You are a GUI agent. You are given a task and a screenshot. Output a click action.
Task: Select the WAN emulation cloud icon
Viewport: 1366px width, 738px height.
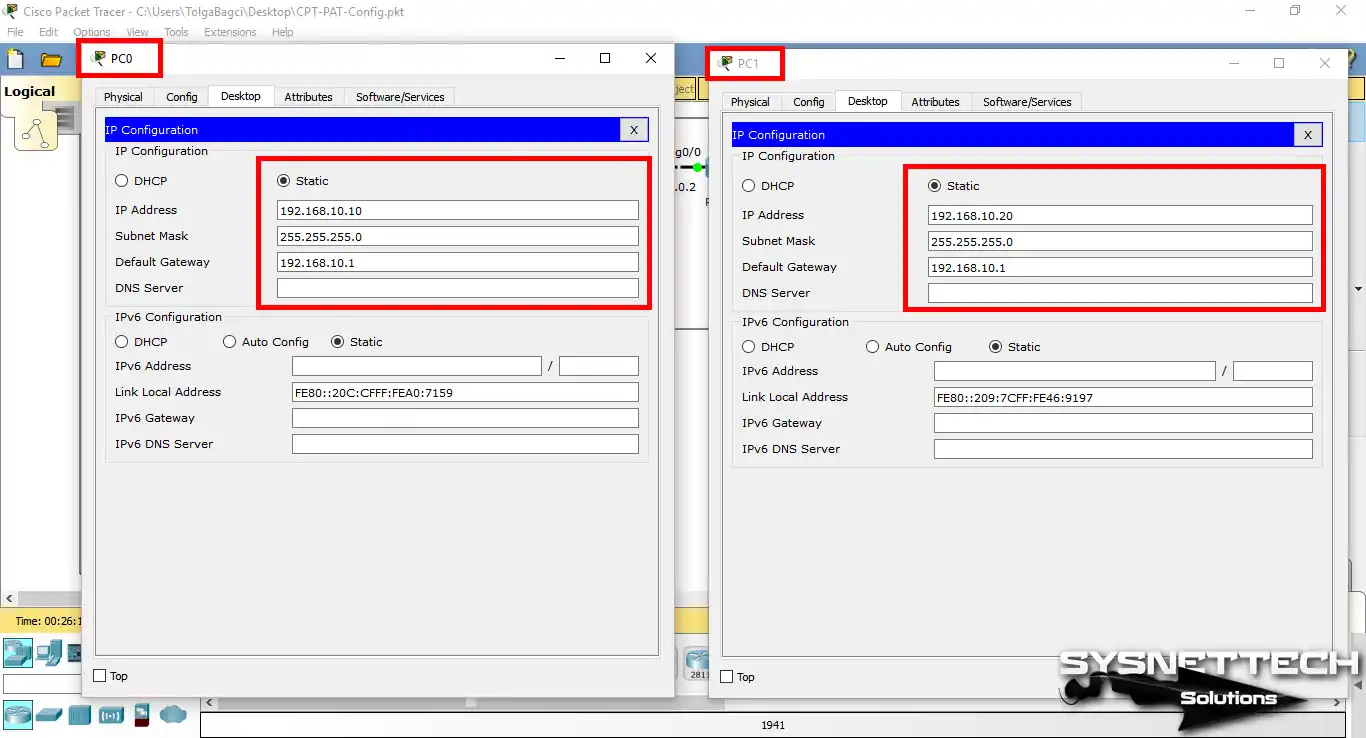pyautogui.click(x=173, y=715)
